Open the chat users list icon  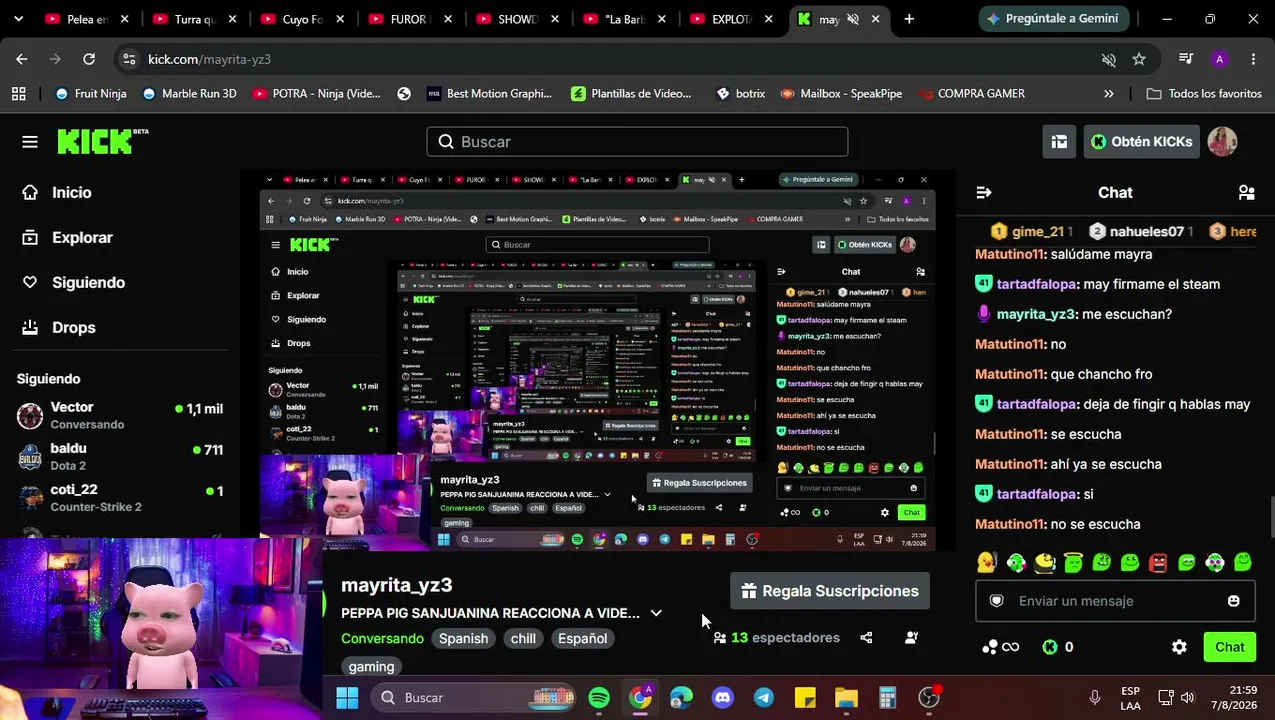pos(1246,192)
